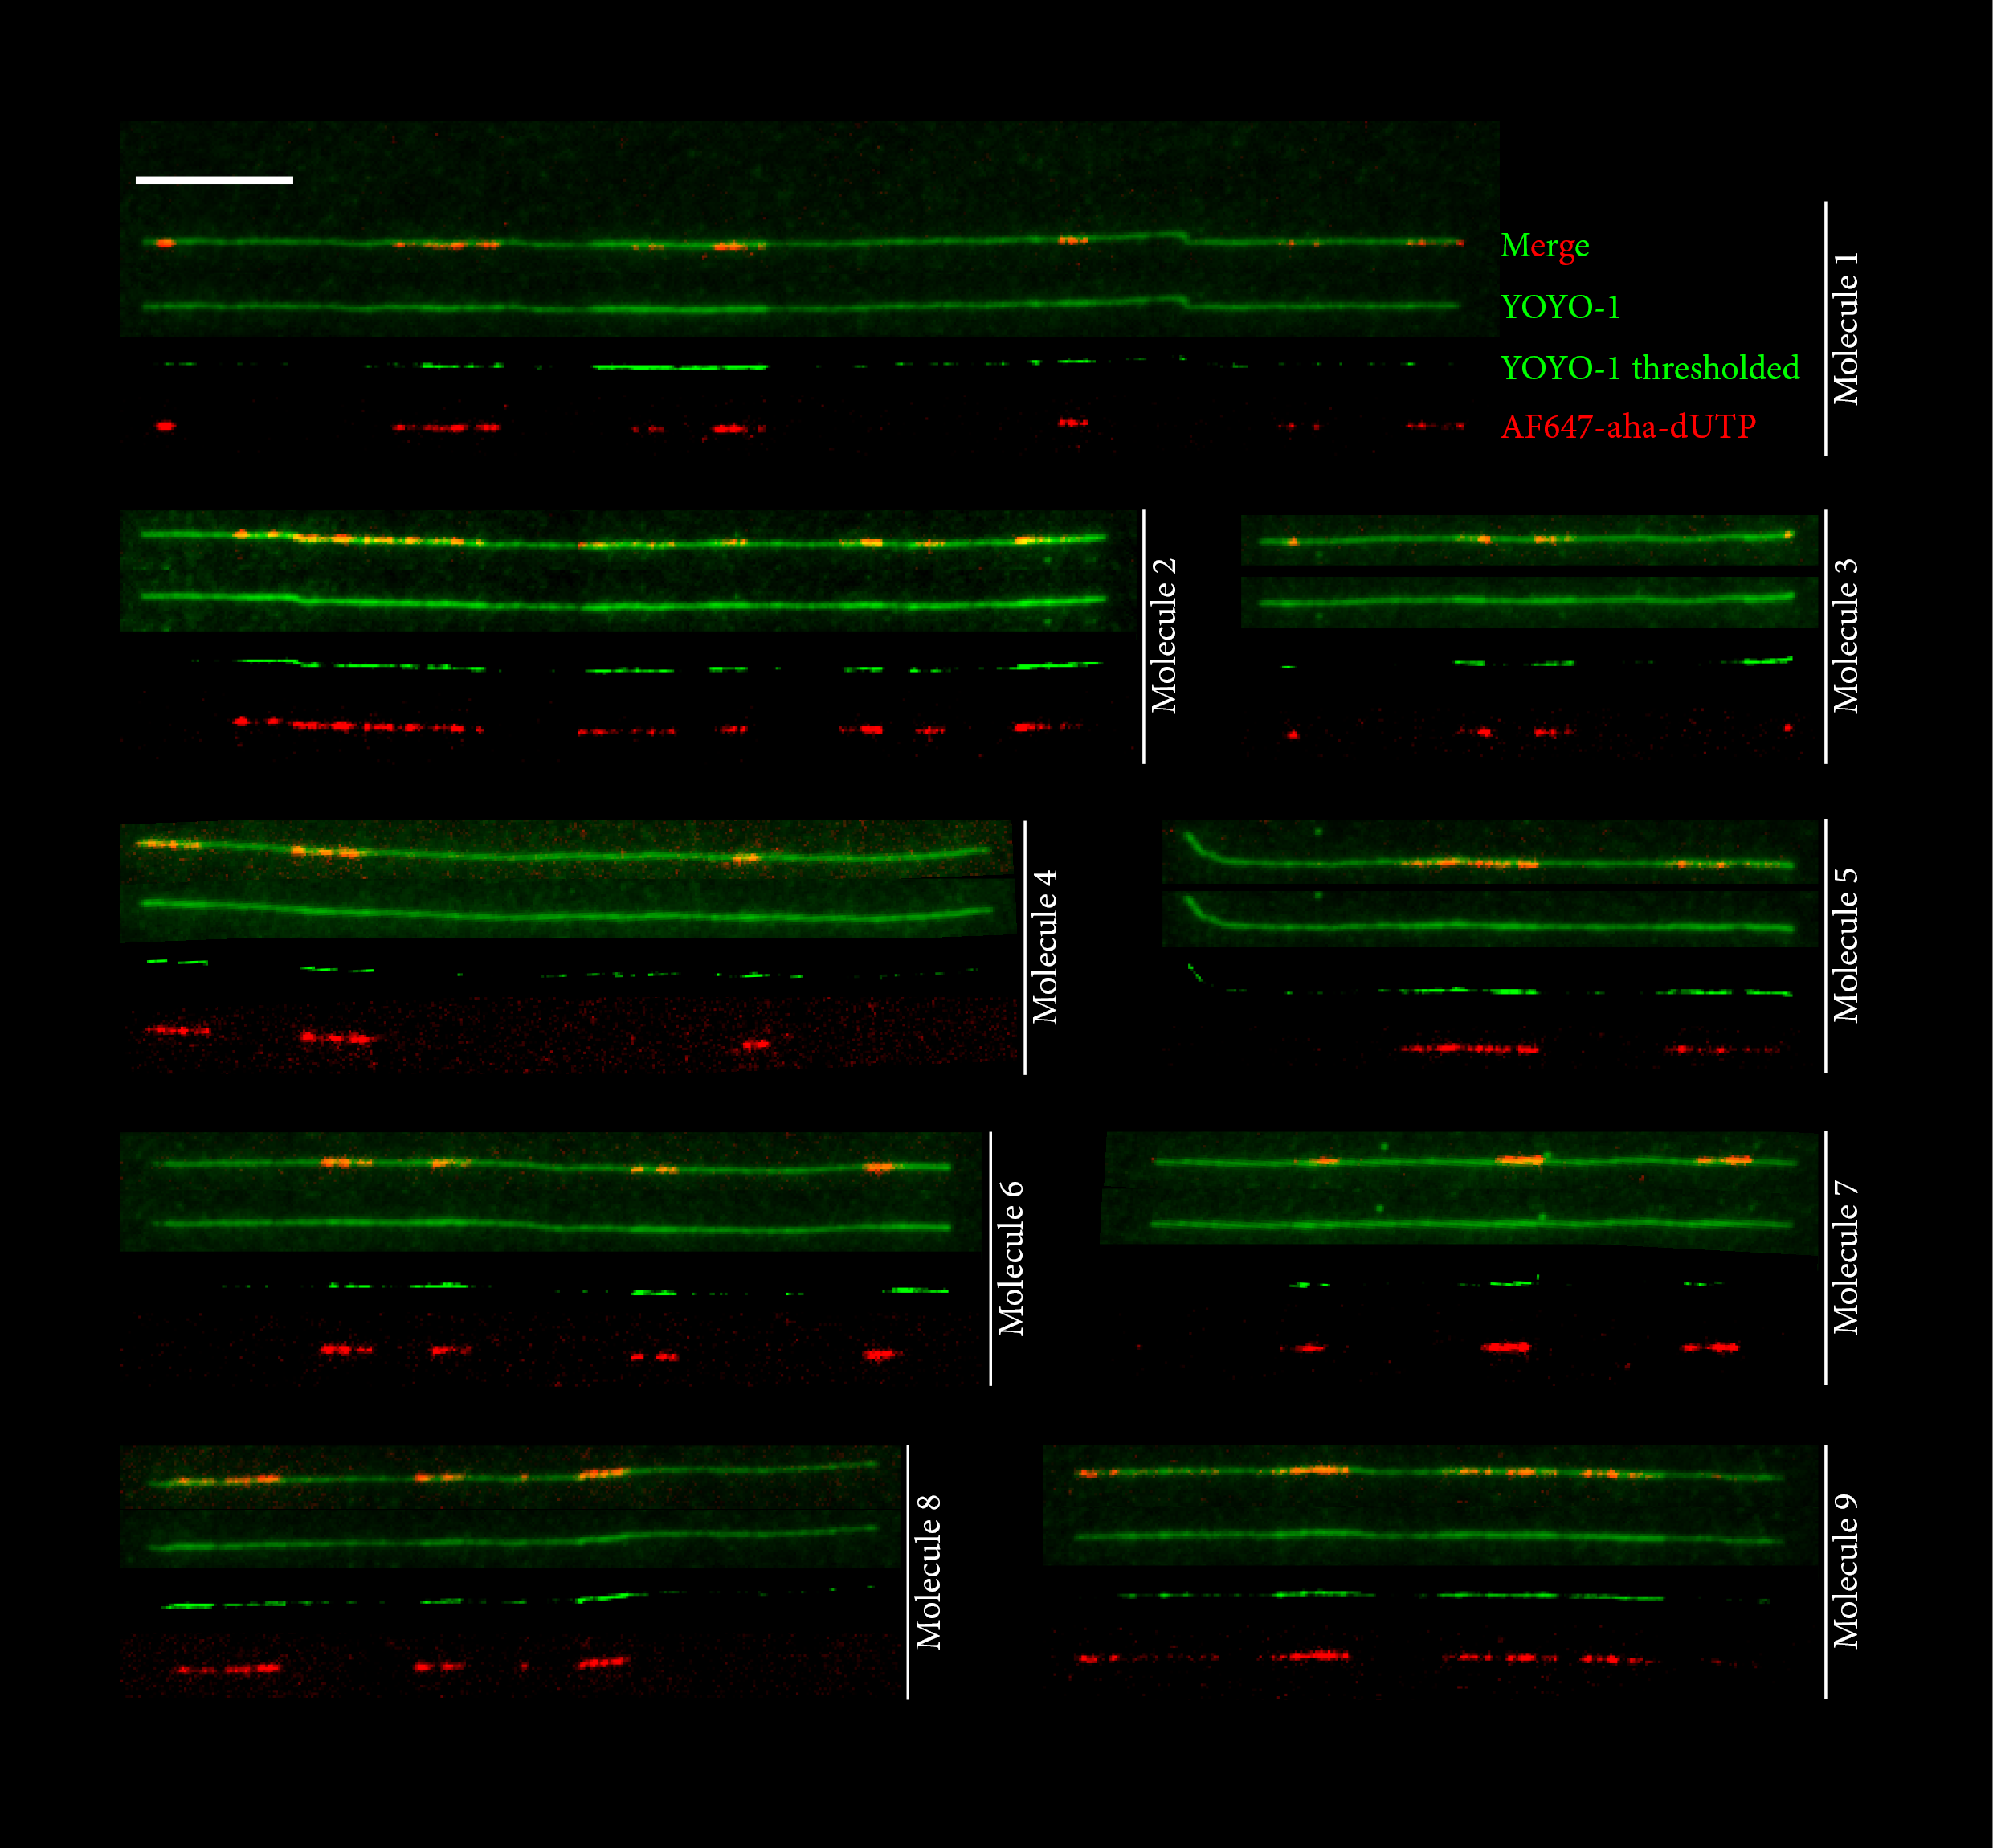Image resolution: width=1993 pixels, height=1848 pixels.
Task: Select the Molecule 2 merge image strip
Action: 629,541
